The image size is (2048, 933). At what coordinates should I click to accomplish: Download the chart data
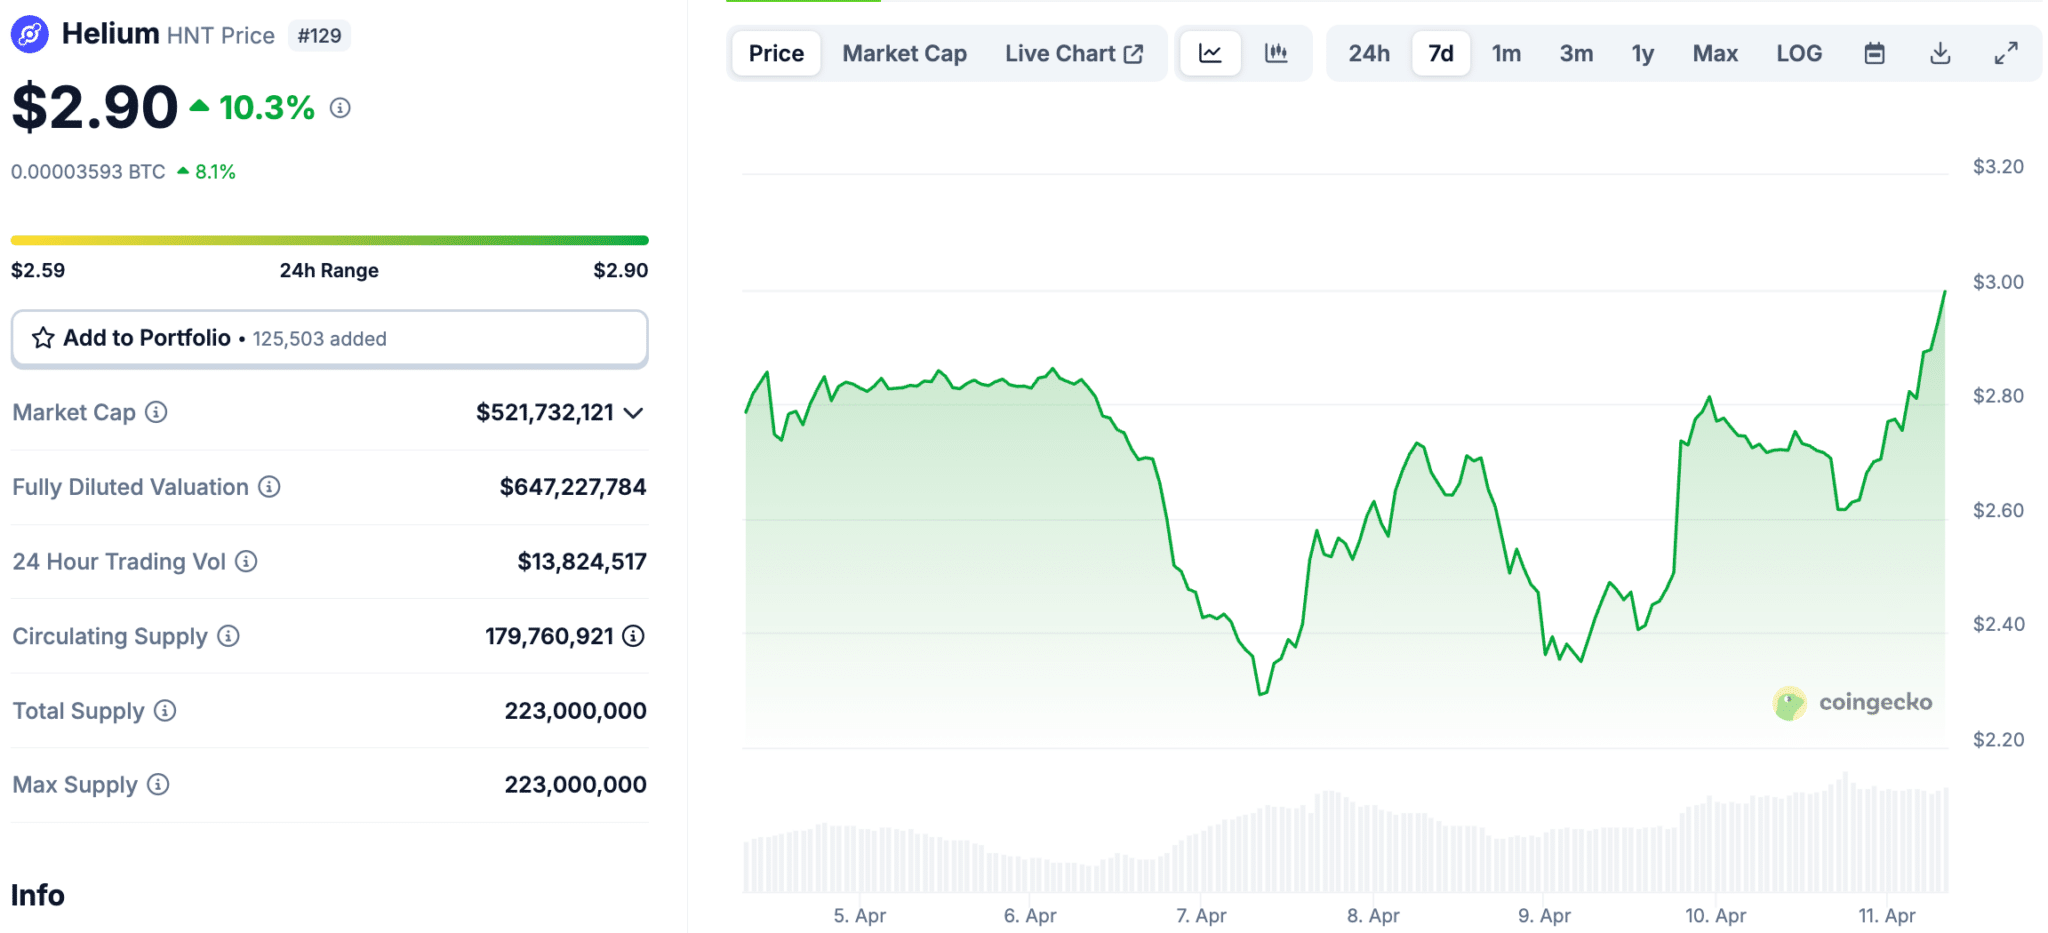pos(1940,53)
